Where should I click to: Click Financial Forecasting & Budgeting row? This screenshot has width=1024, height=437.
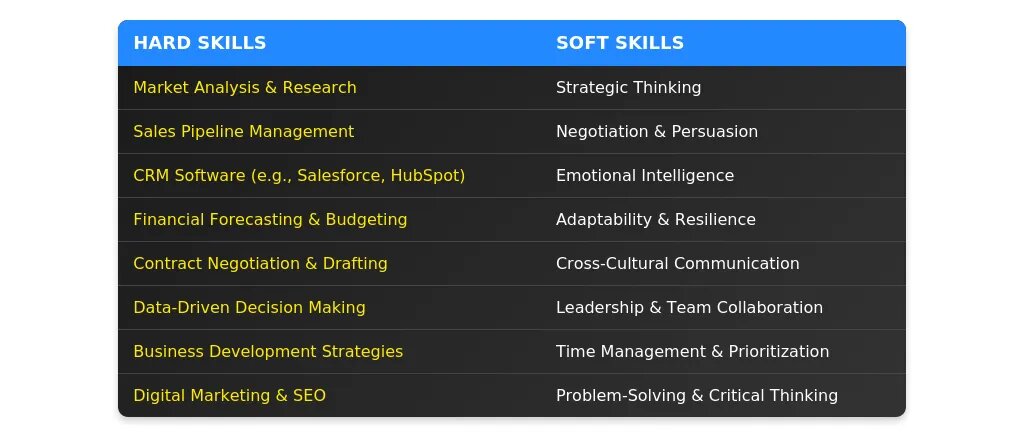coord(270,220)
